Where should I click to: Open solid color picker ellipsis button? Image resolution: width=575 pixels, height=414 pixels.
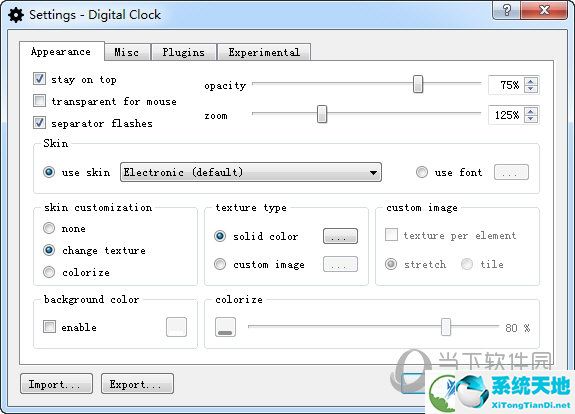coord(340,237)
